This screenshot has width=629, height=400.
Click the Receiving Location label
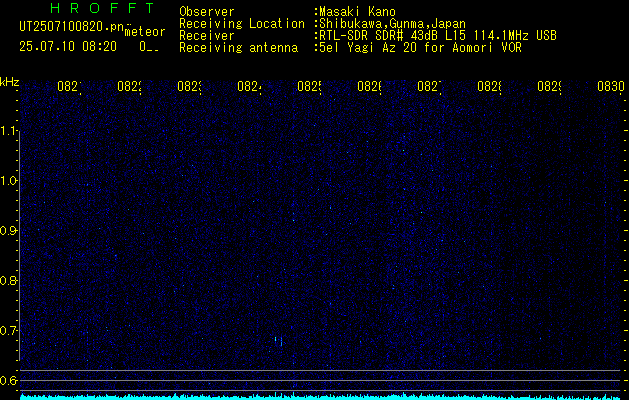tap(242, 24)
